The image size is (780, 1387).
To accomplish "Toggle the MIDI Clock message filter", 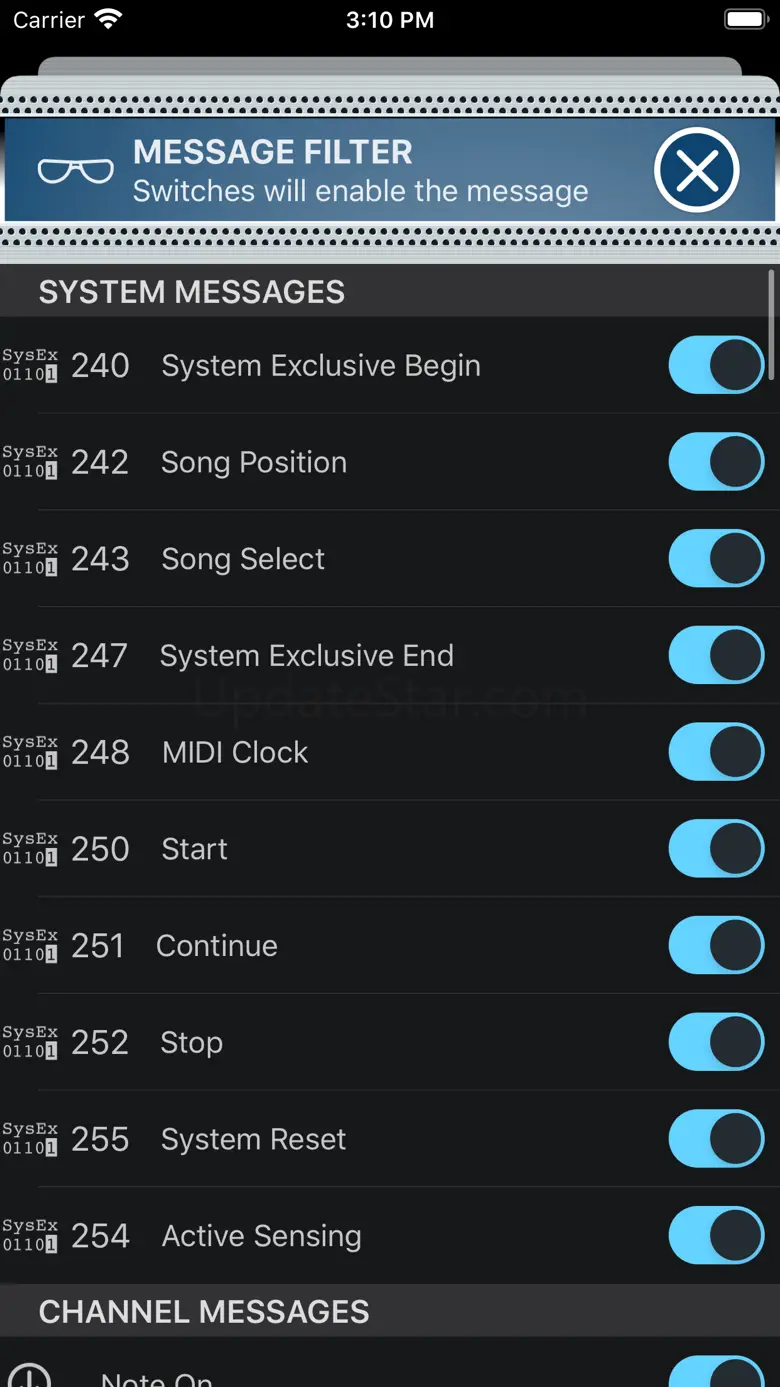I will click(x=716, y=752).
